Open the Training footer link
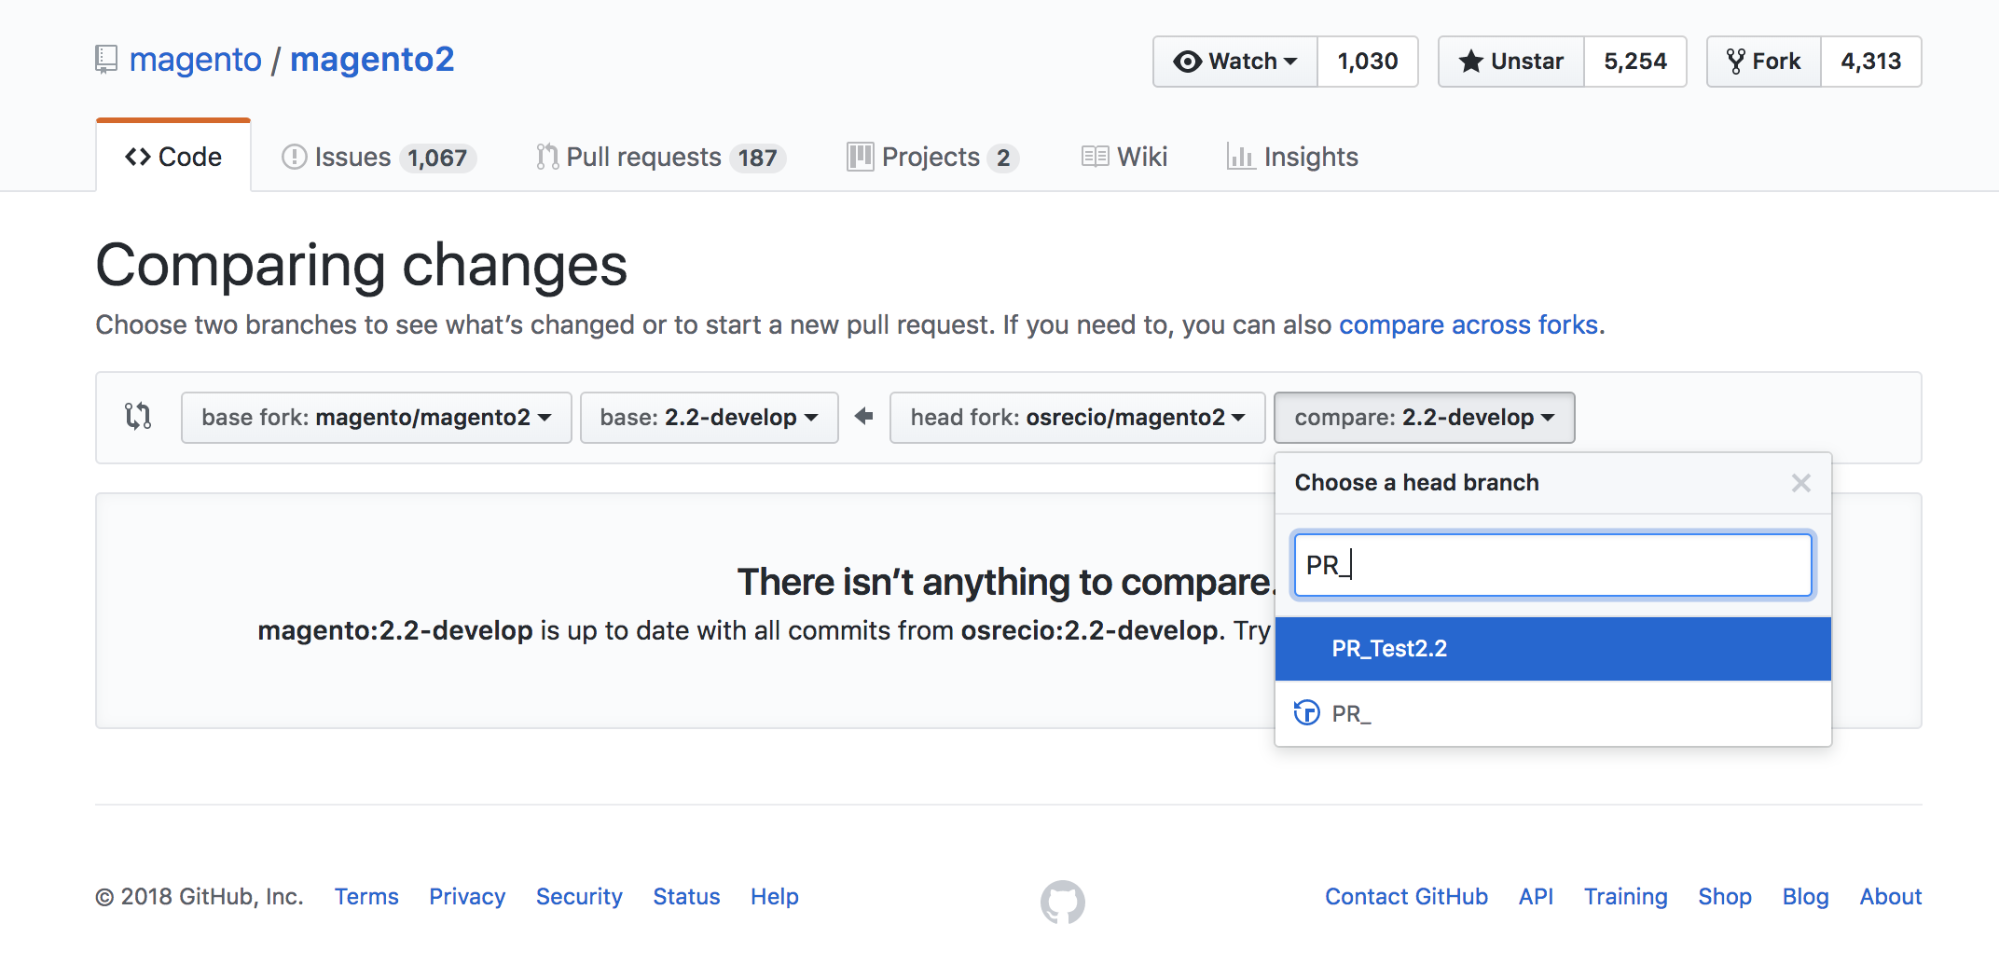This screenshot has height=968, width=1999. [x=1625, y=897]
